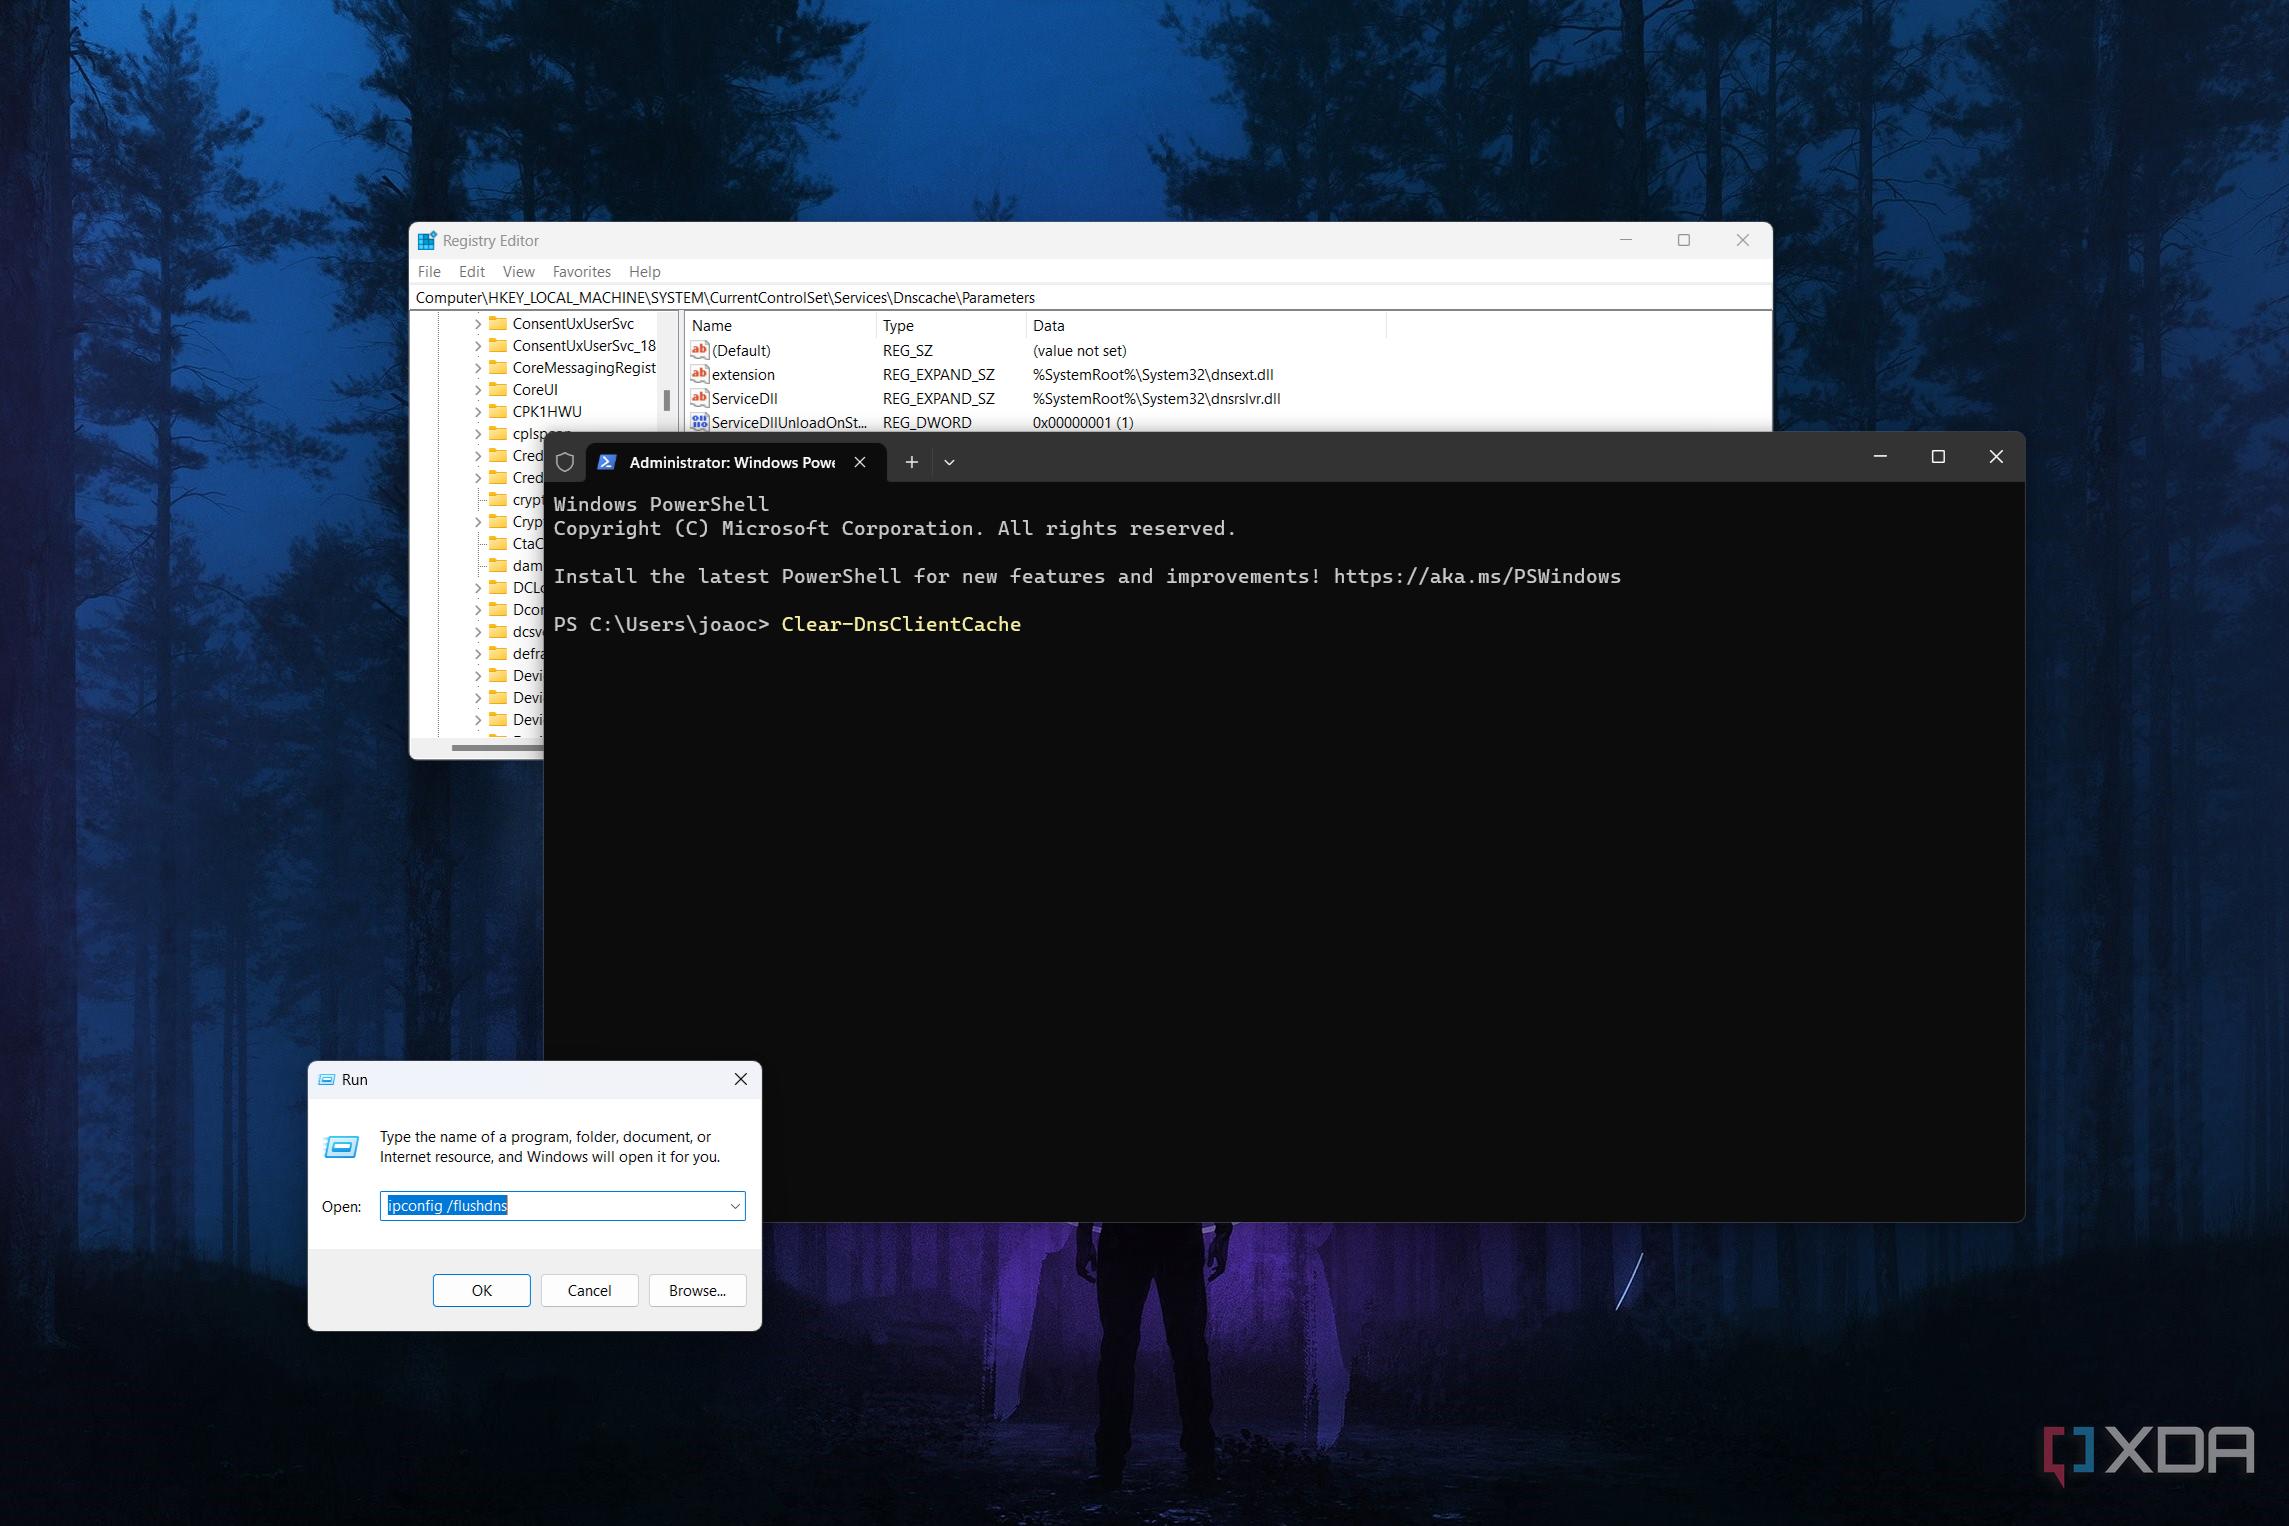Expand the CPK1HWU tree node

point(478,412)
